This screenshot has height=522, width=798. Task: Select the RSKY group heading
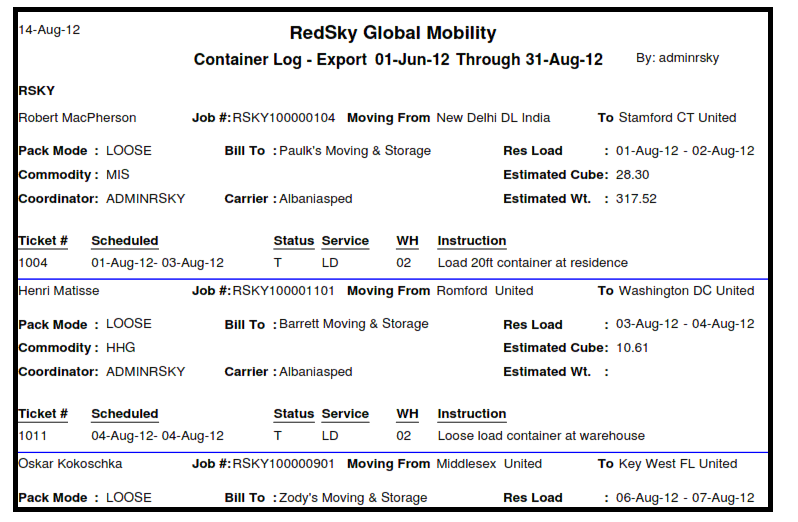[x=37, y=91]
